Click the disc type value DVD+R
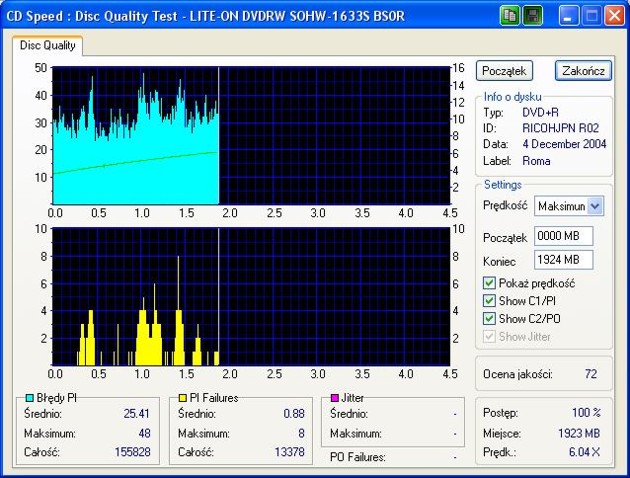 [x=540, y=112]
